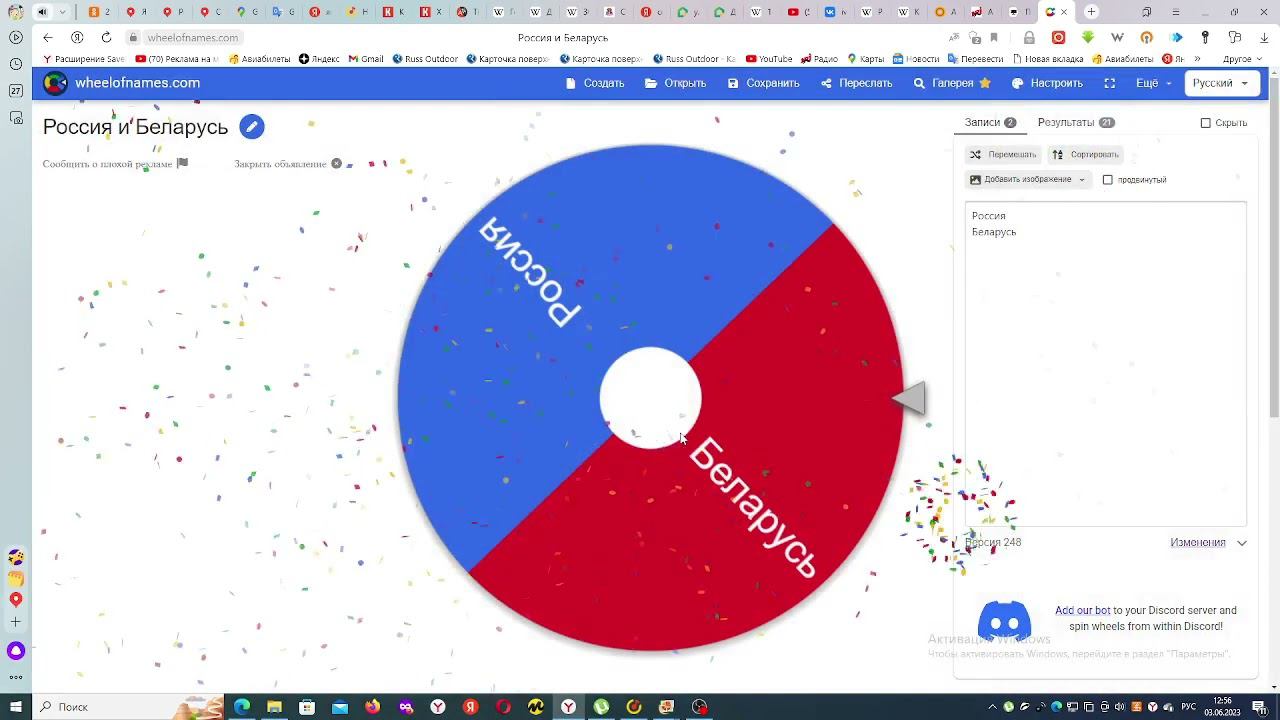Toggle fullscreen mode icon in header
Screen dimensions: 1280x720
coord(1109,83)
